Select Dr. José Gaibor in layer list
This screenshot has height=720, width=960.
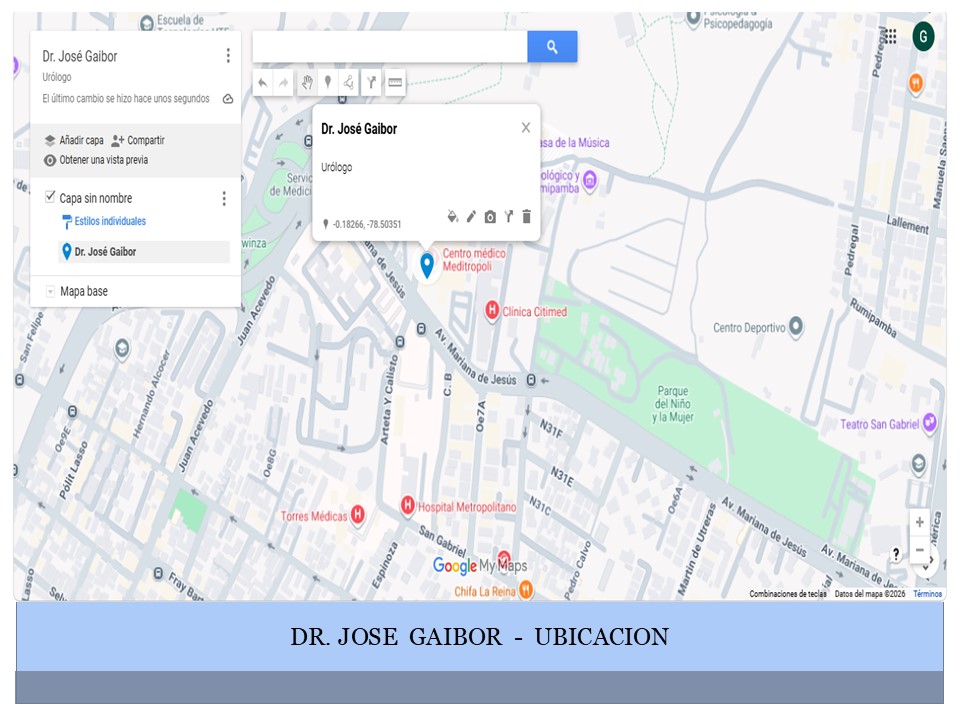coord(144,252)
